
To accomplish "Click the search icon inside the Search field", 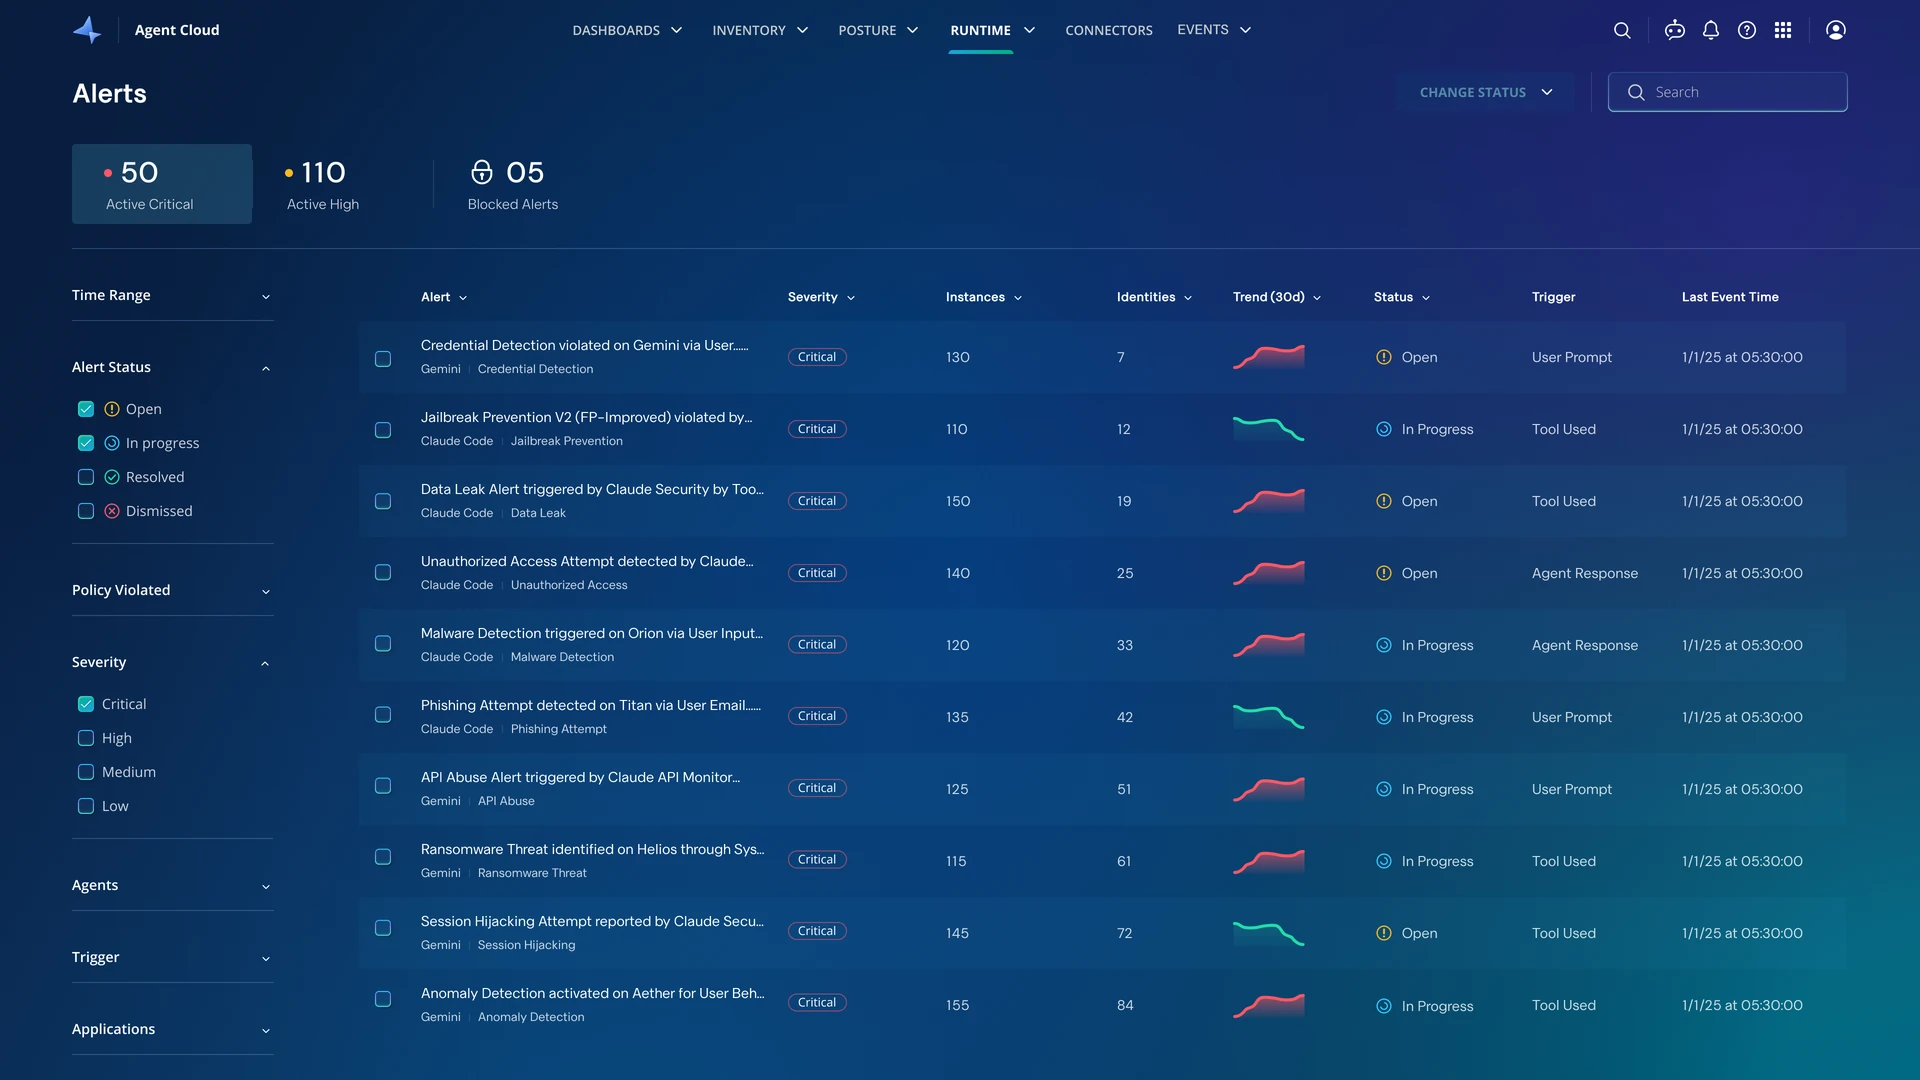I will click(1636, 92).
